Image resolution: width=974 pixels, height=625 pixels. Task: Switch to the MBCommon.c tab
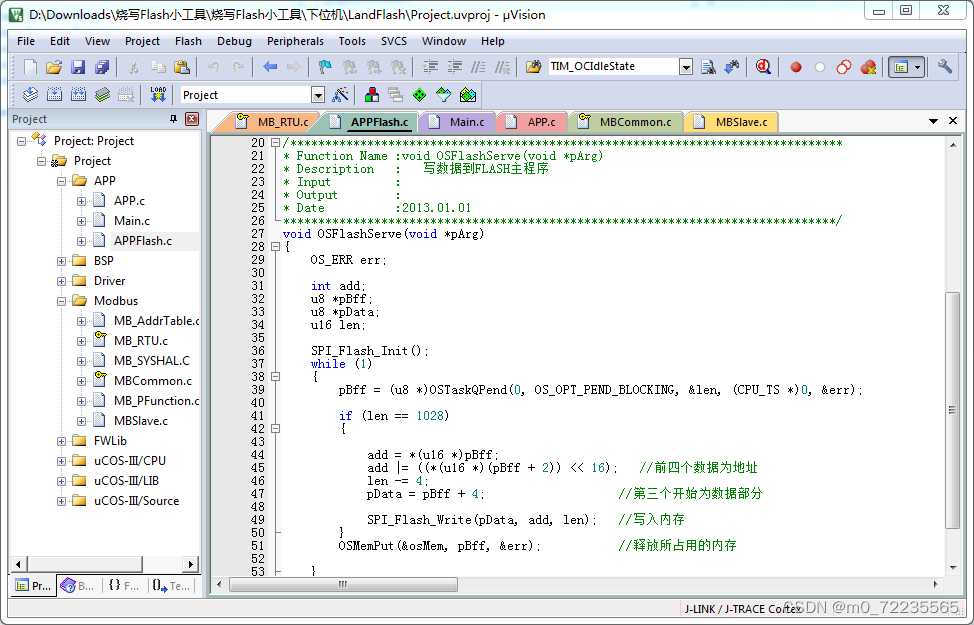(626, 122)
